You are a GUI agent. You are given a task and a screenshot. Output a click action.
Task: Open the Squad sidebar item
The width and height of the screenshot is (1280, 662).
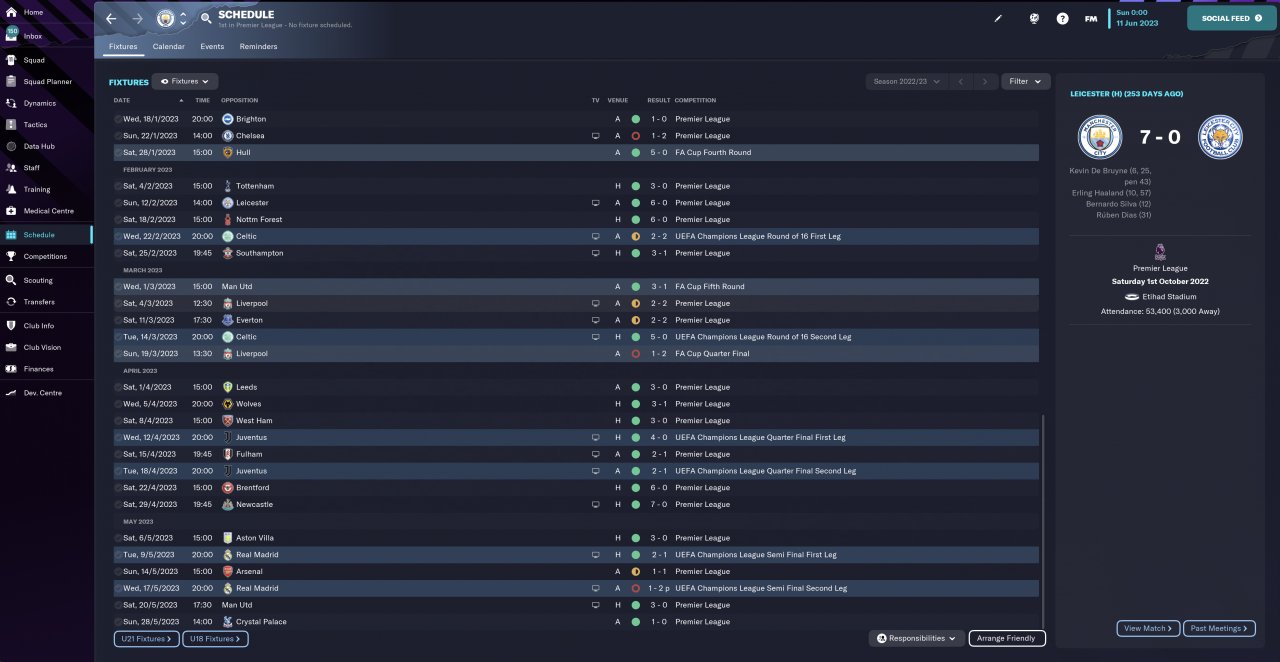coord(34,60)
